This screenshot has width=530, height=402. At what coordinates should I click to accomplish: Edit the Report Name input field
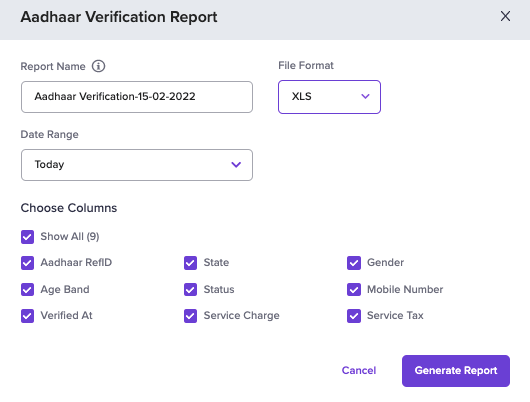click(137, 97)
